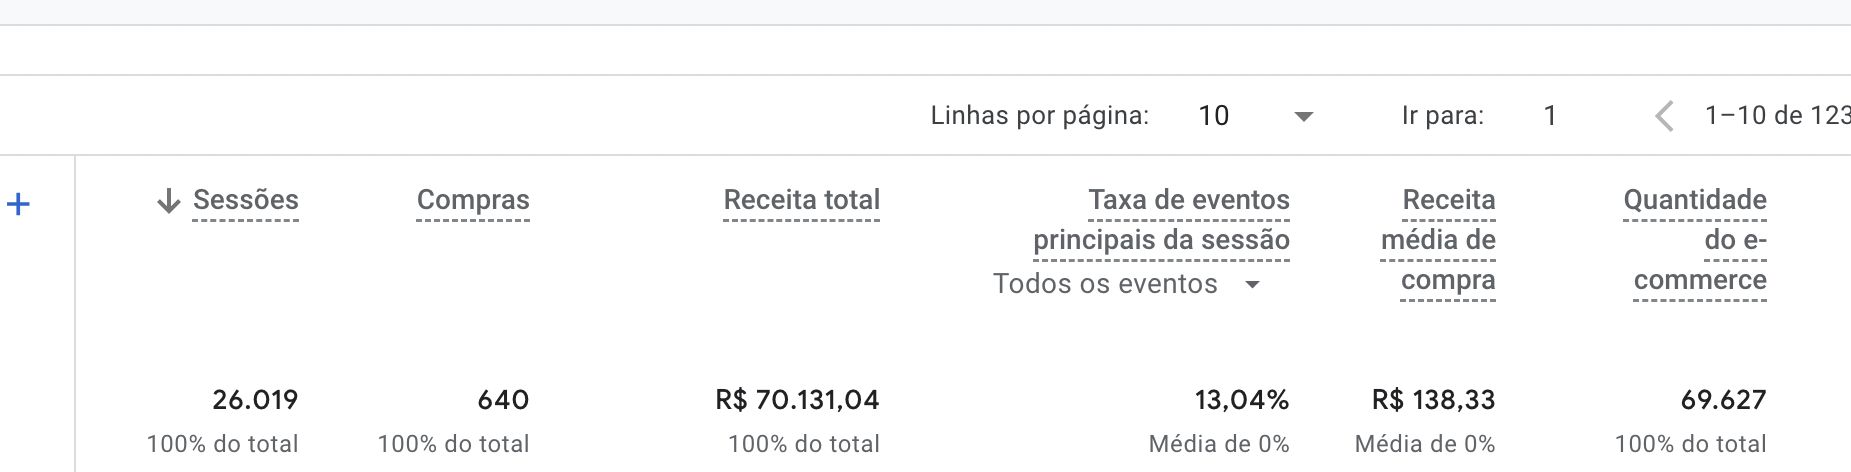Click the 640 purchases total value
Screen dimensions: 1851x472
503,400
